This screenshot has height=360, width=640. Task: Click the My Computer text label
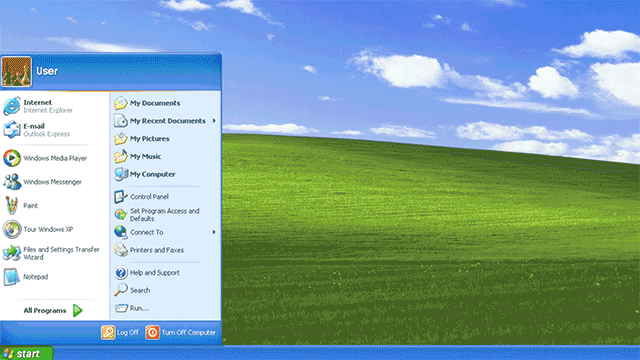(153, 174)
